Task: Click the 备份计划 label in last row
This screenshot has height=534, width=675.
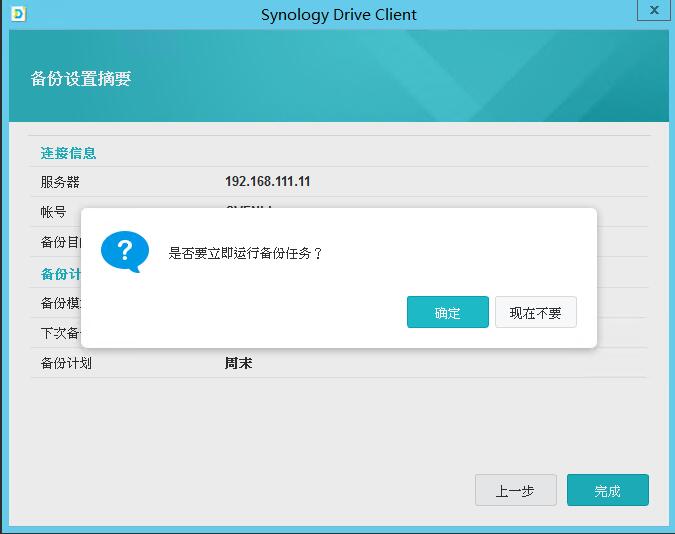Action: point(66,363)
